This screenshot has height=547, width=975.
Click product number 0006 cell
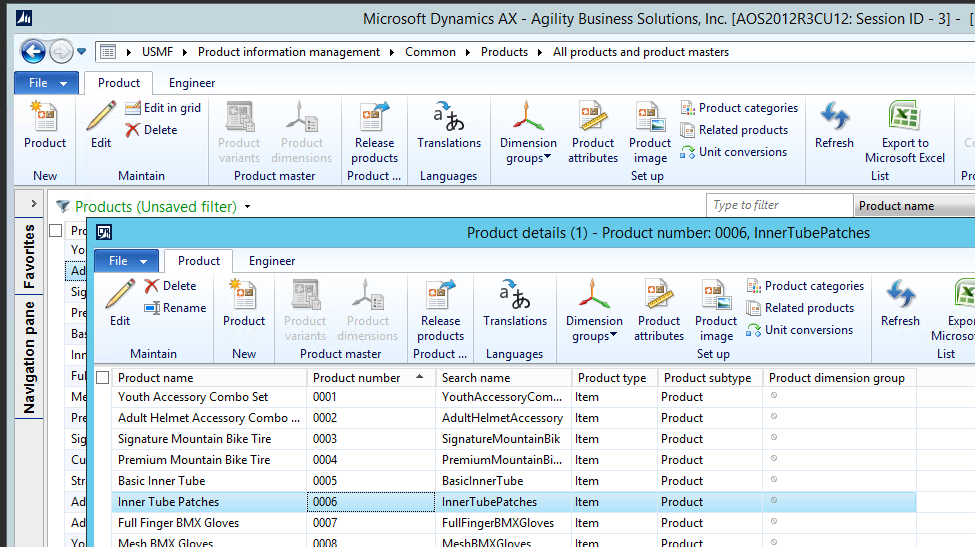pos(371,502)
